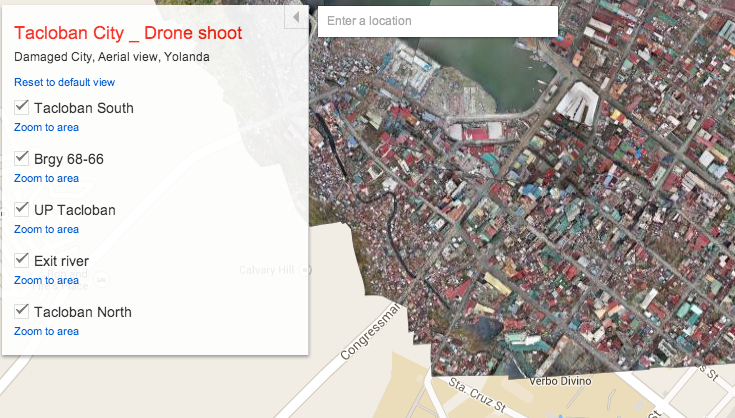Viewport: 735px width, 418px height.
Task: Disable the UP Tacloban layer checkbox
Action: coord(22,209)
